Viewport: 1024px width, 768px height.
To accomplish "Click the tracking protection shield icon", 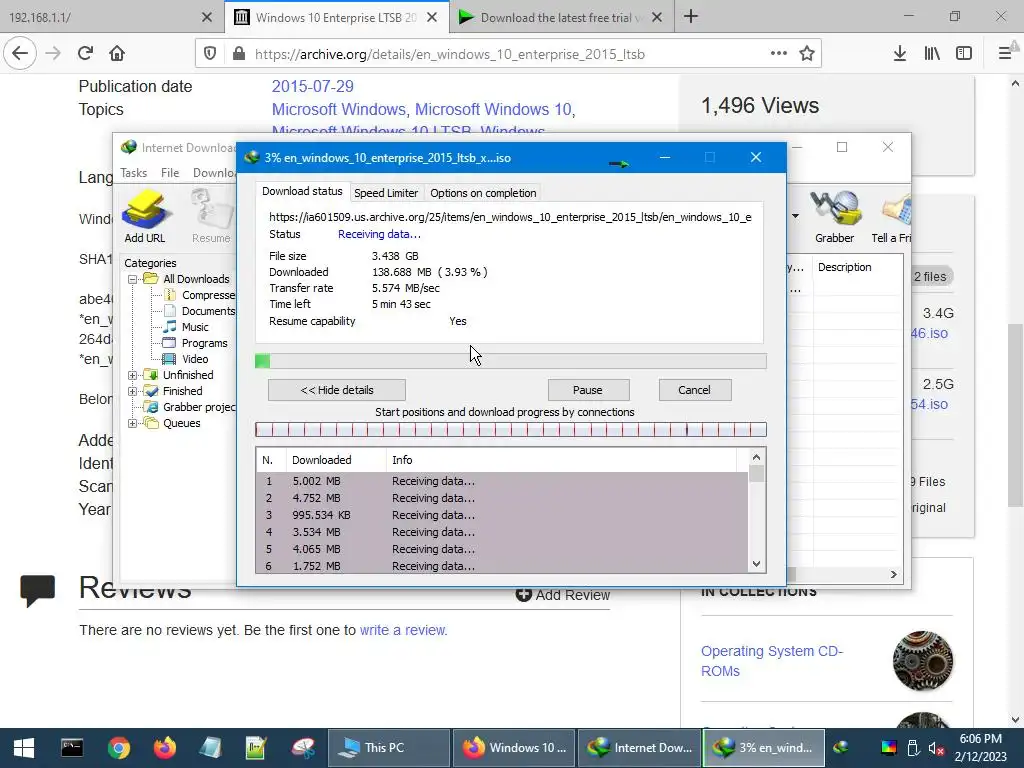I will (210, 54).
